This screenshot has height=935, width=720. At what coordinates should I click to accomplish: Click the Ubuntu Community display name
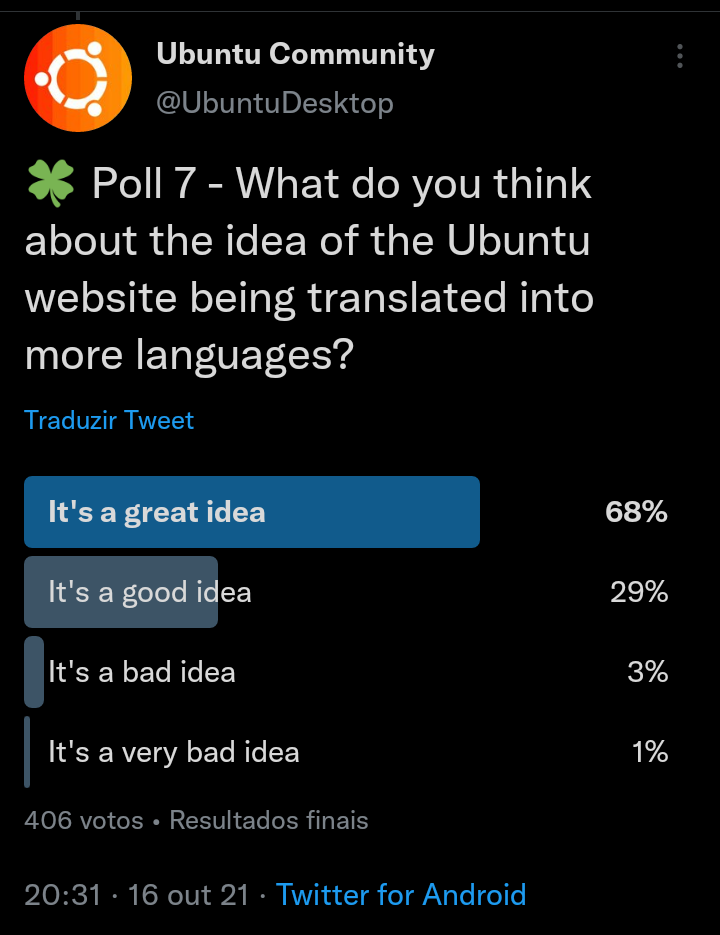coord(295,54)
